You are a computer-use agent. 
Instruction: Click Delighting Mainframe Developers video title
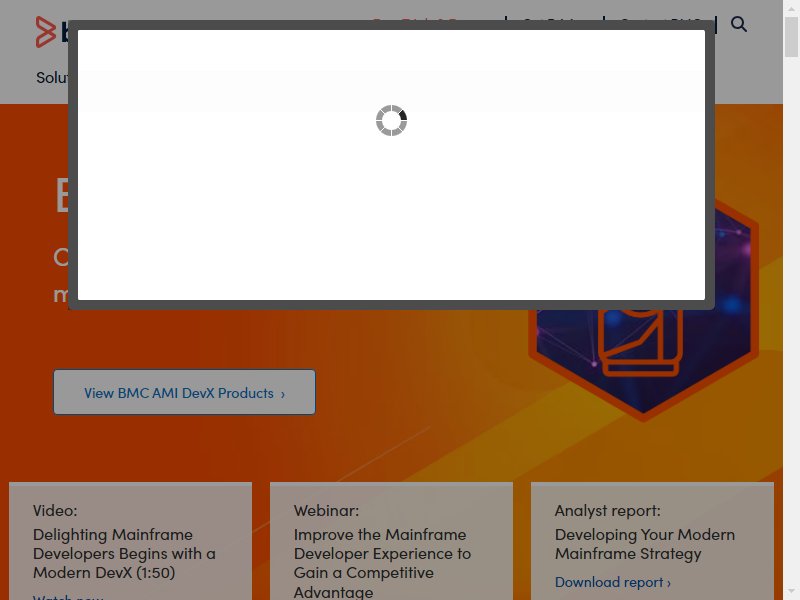point(124,554)
